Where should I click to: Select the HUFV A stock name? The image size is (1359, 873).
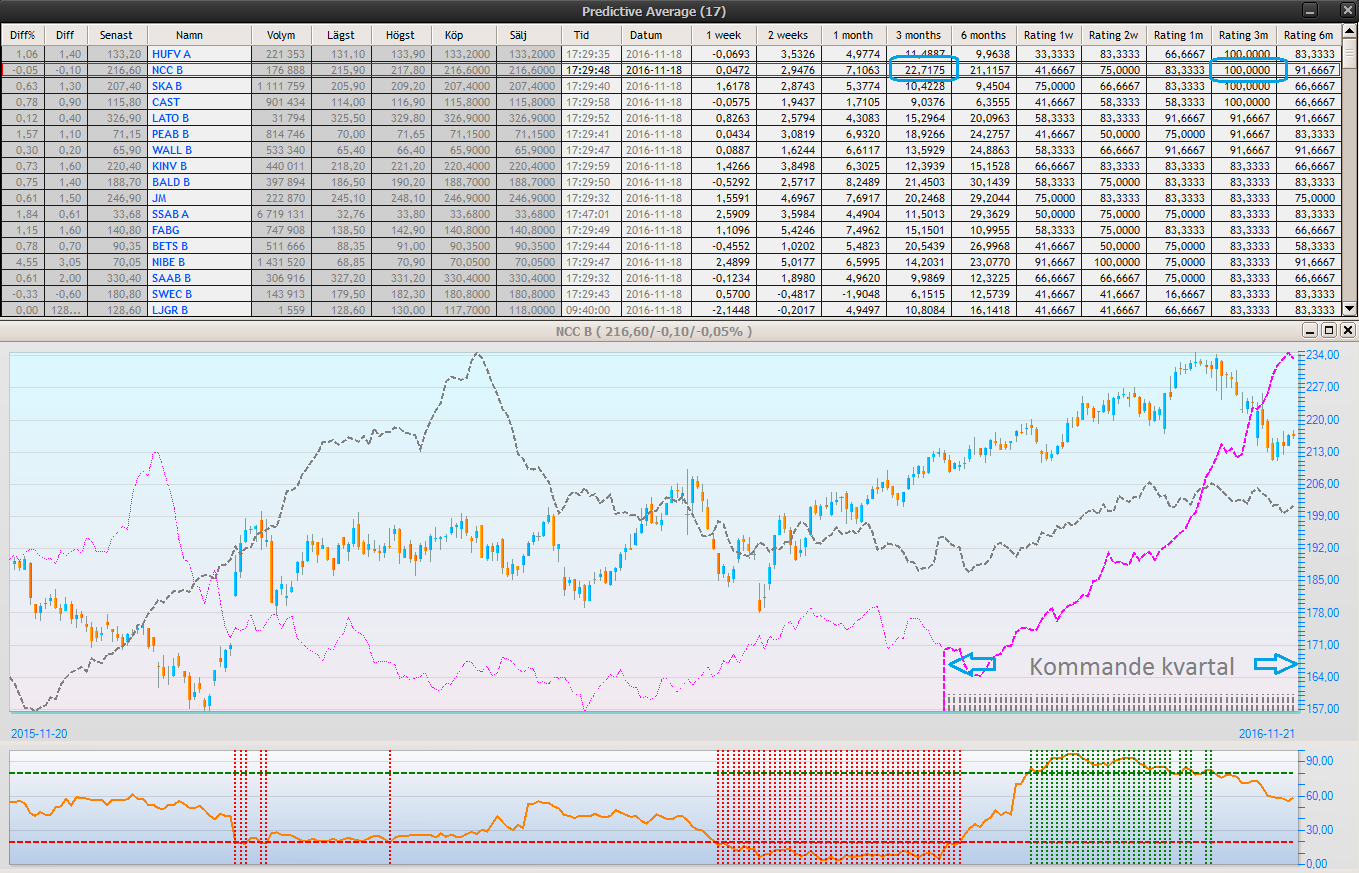[170, 54]
